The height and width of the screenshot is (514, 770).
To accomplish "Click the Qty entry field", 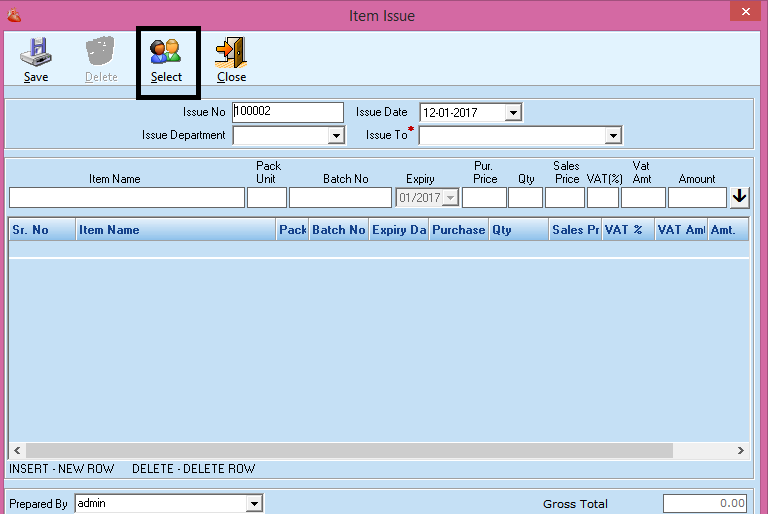I will (525, 198).
